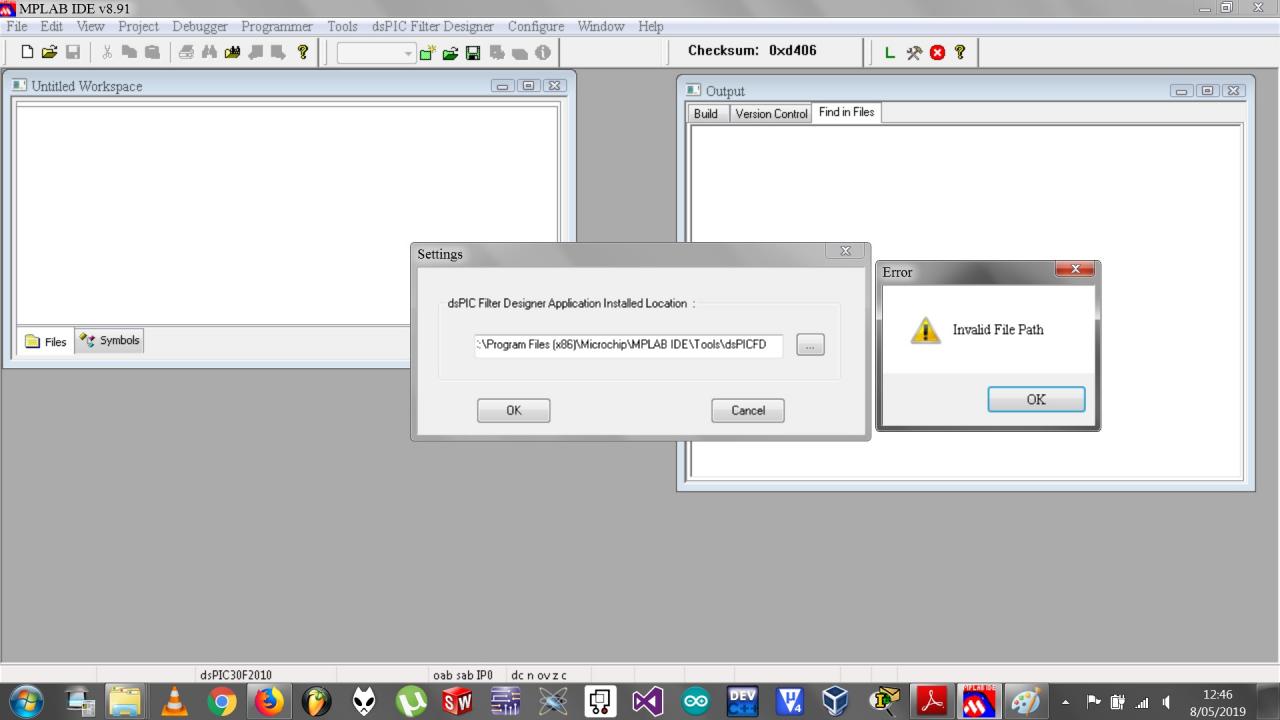The height and width of the screenshot is (720, 1280).
Task: Click the Save Workspace green disk icon
Action: click(474, 52)
